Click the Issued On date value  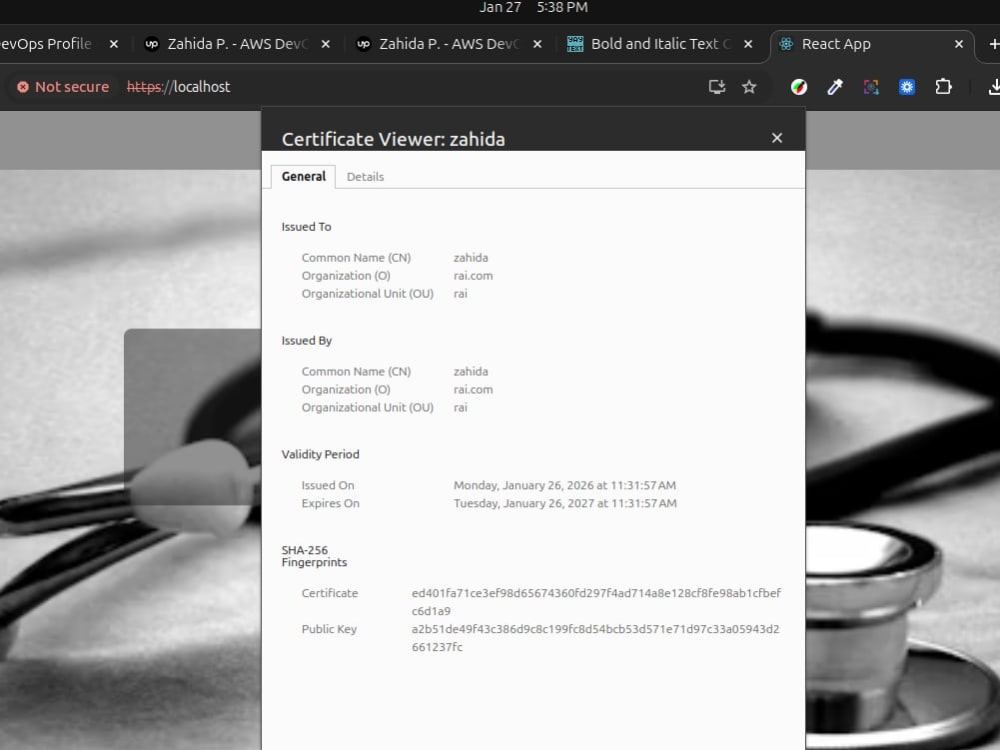click(x=564, y=485)
